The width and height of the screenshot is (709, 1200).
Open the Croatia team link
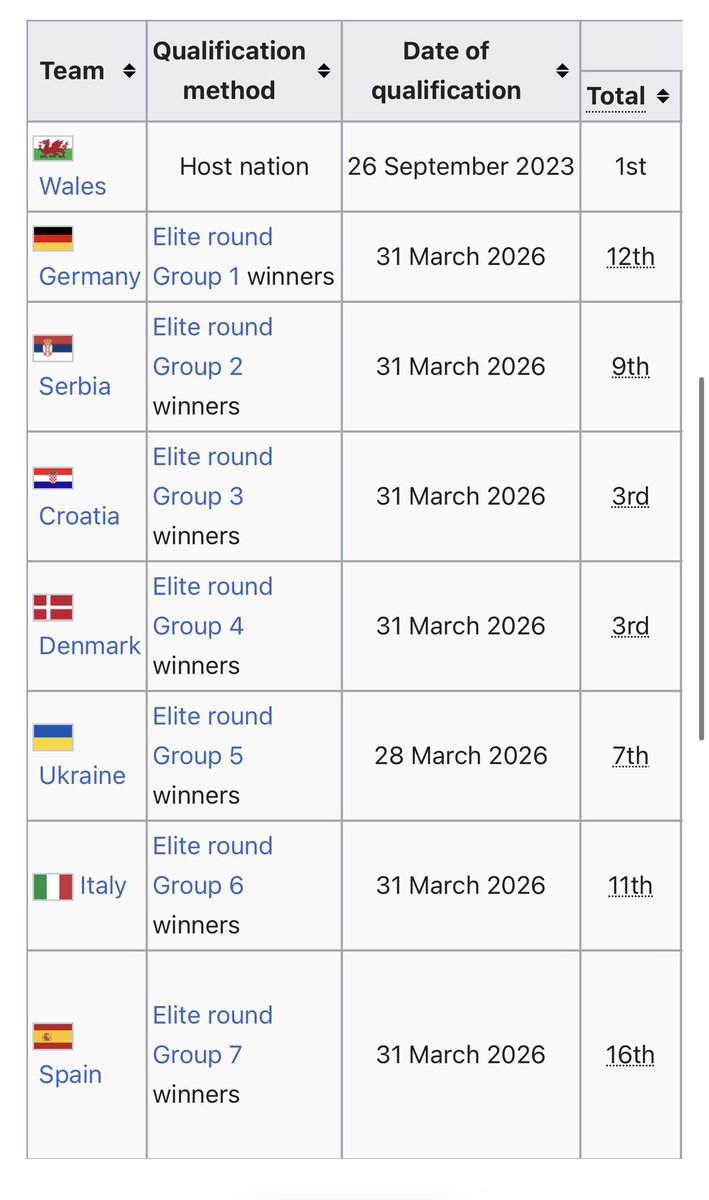tap(79, 516)
